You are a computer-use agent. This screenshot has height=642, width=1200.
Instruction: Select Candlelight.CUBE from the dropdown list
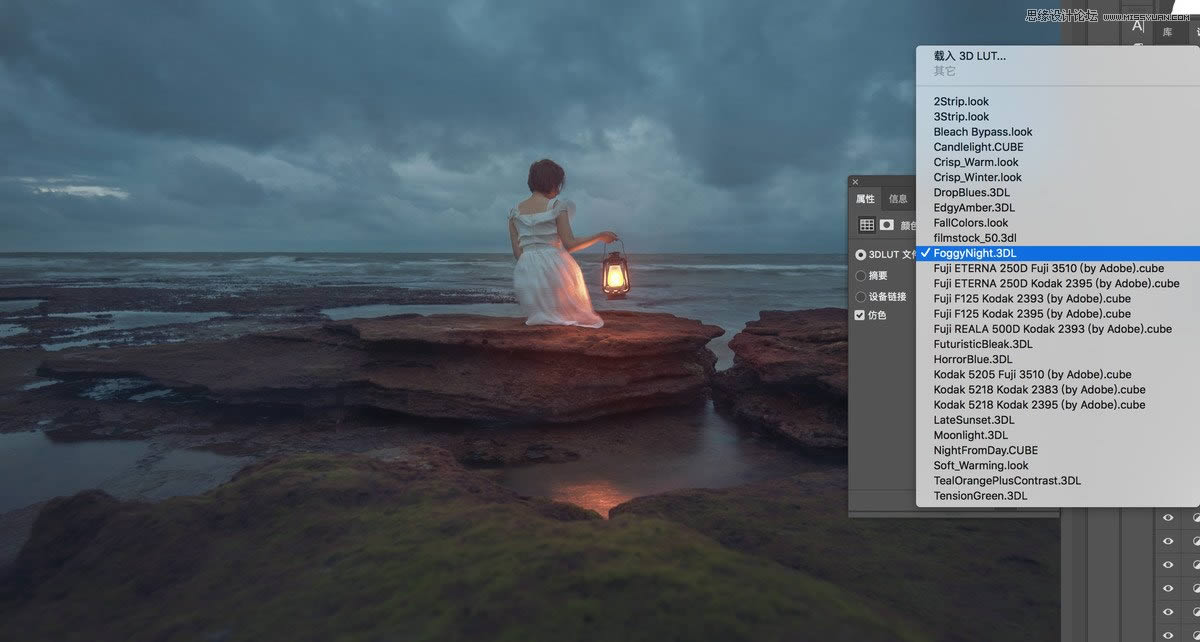point(978,147)
